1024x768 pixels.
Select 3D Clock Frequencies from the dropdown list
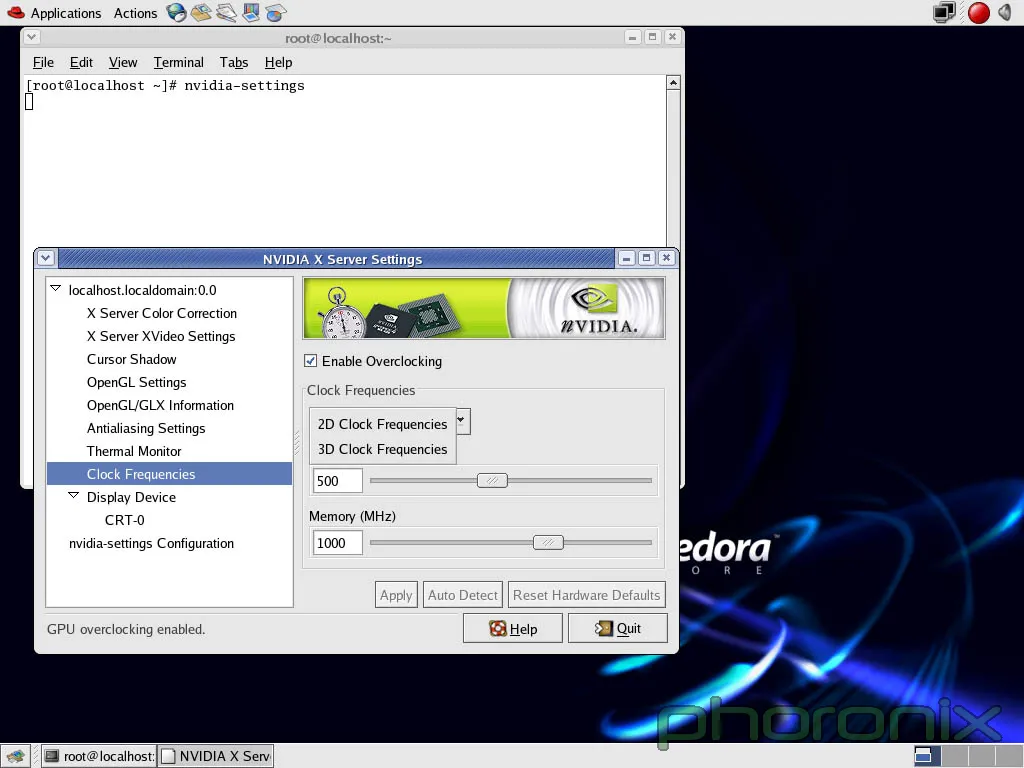(383, 449)
